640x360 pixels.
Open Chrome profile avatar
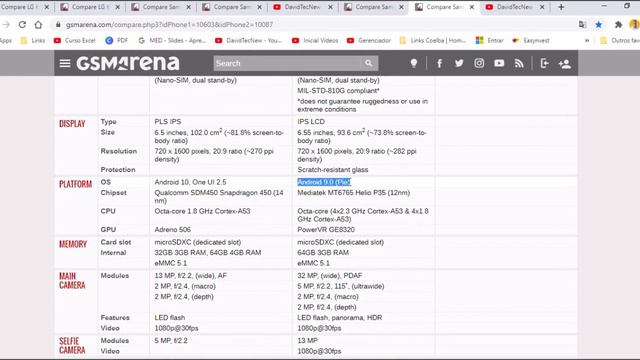pyautogui.click(x=634, y=24)
